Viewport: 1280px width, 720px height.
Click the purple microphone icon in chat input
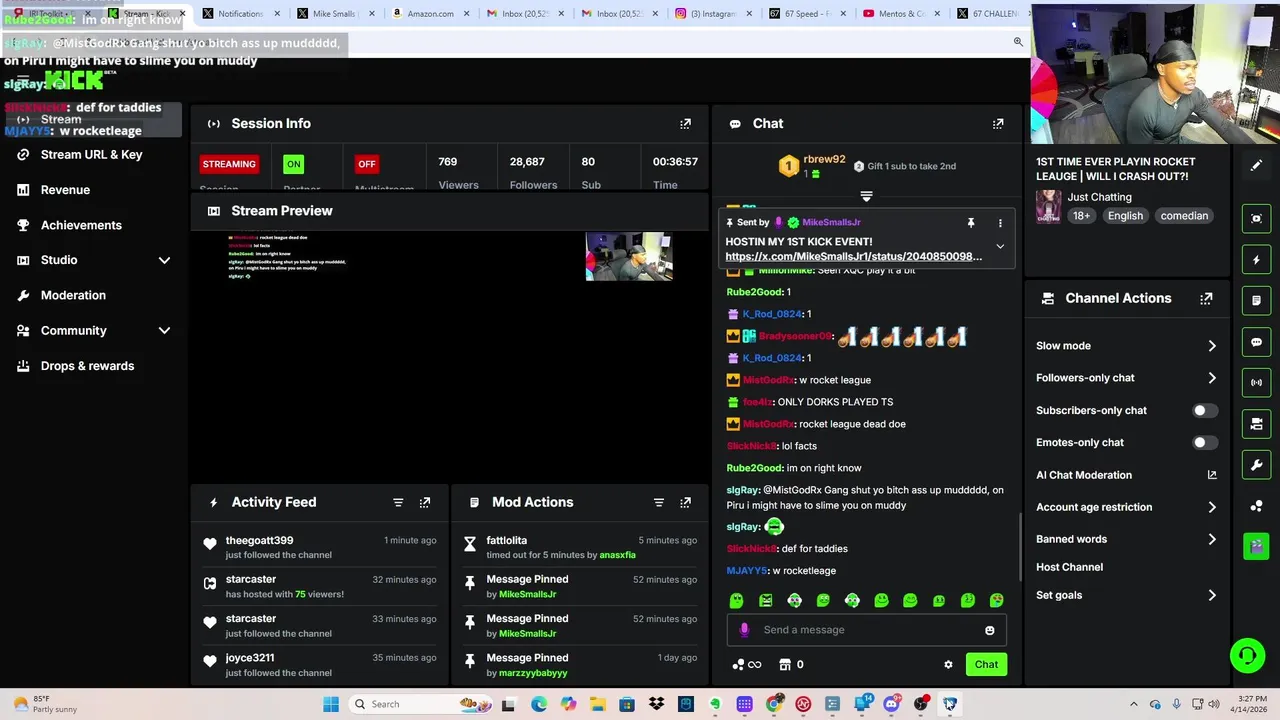click(744, 630)
